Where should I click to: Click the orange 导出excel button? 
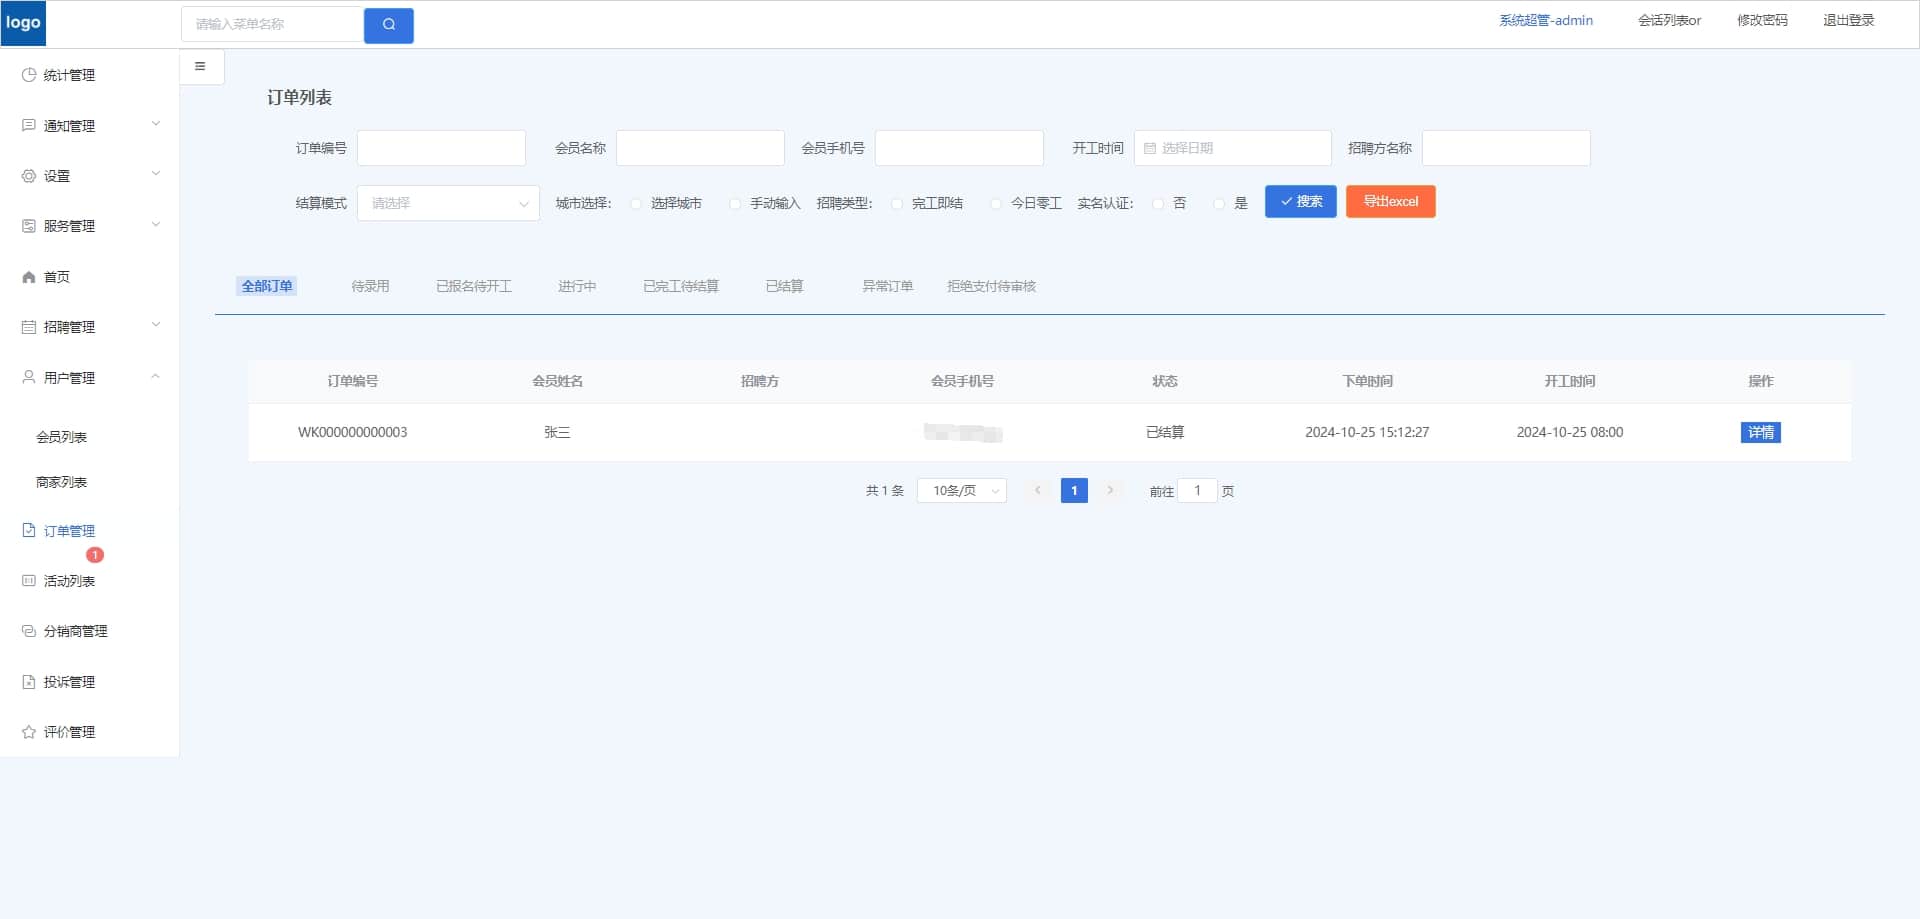coord(1391,202)
